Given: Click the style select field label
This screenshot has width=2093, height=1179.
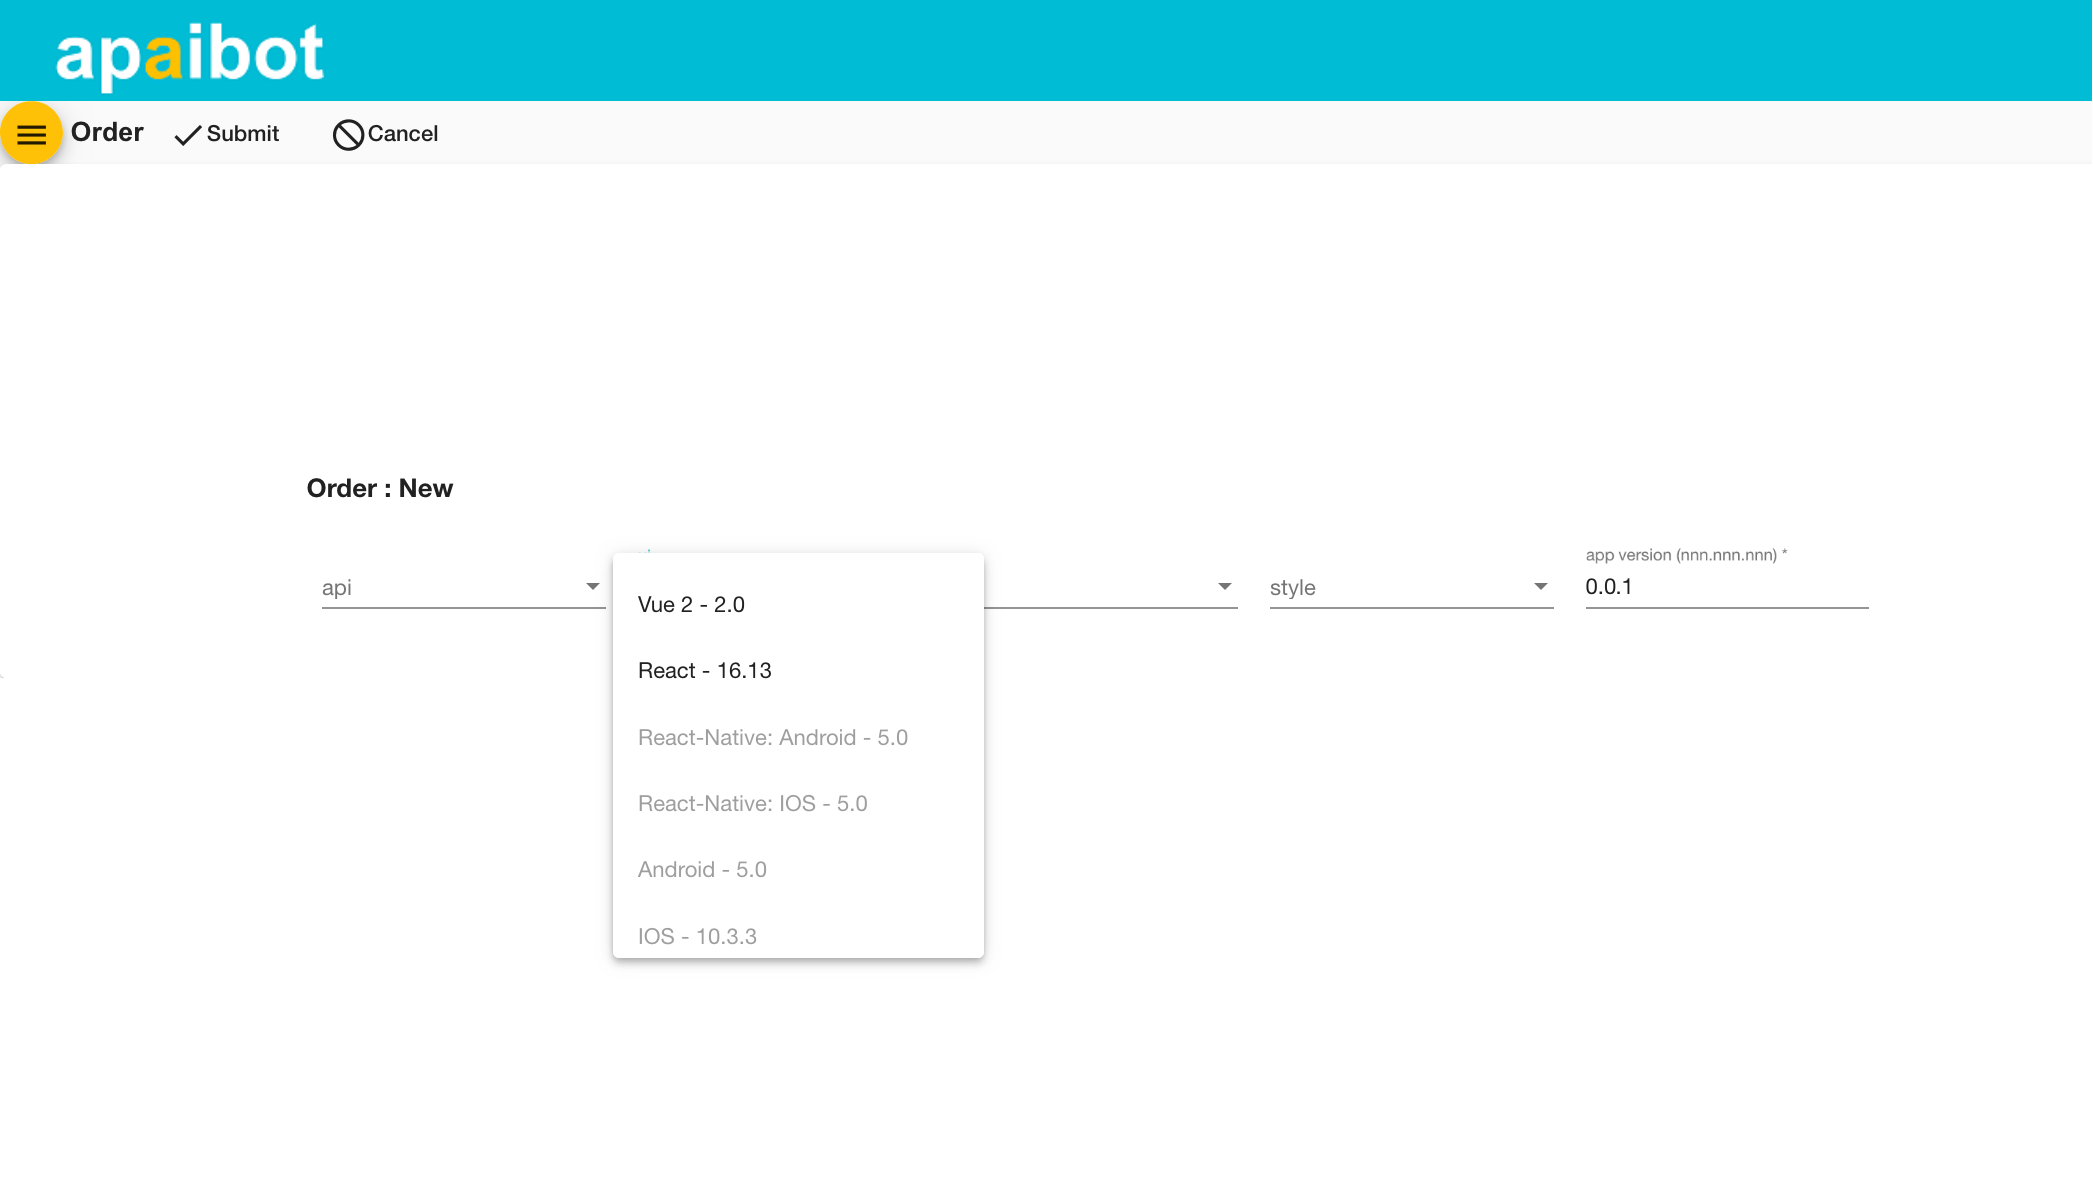Looking at the screenshot, I should pyautogui.click(x=1292, y=588).
